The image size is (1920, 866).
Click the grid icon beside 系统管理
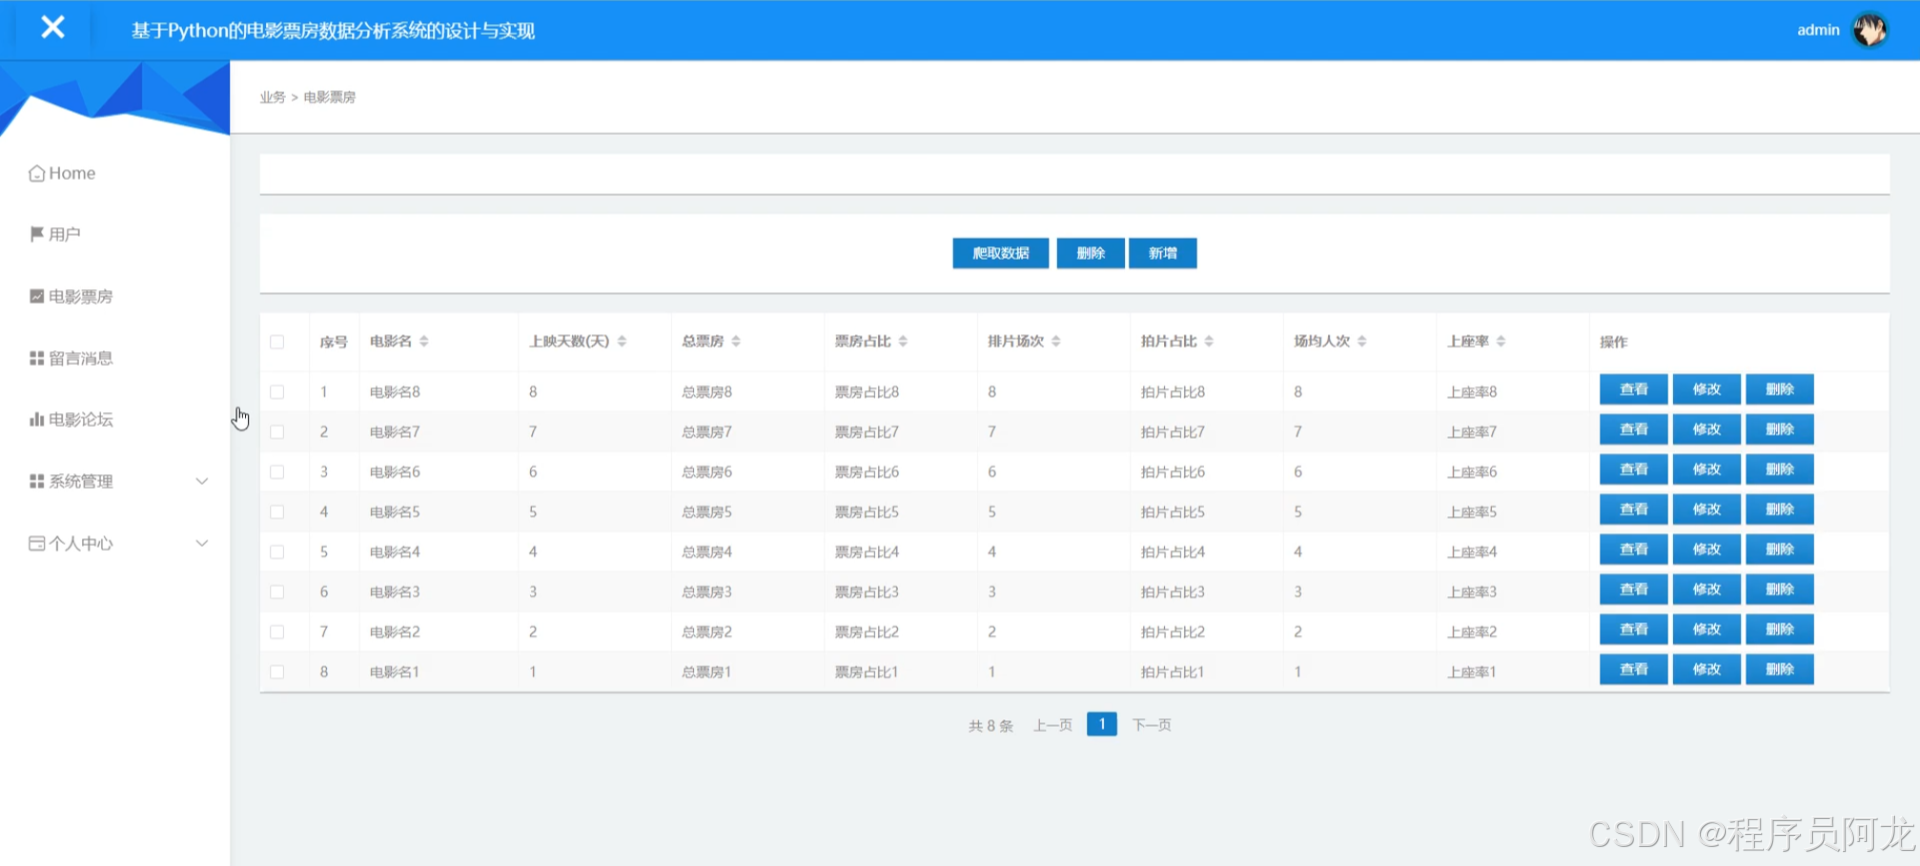37,481
